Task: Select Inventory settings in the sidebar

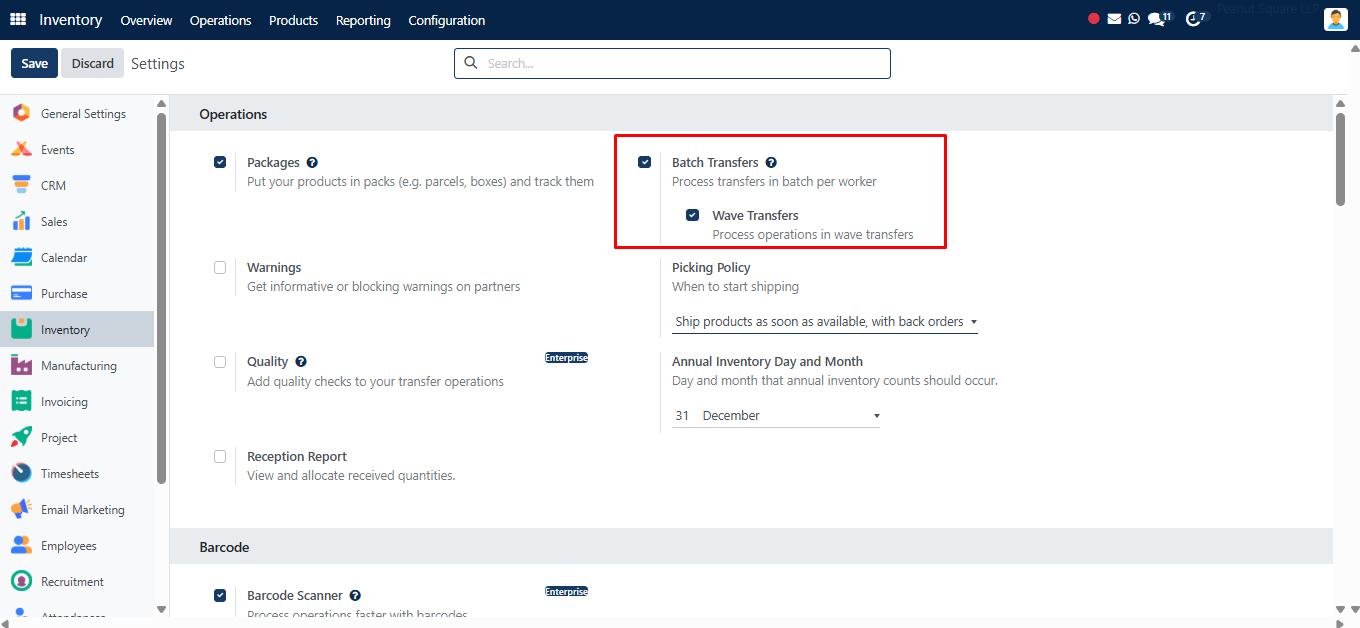Action: [77, 330]
